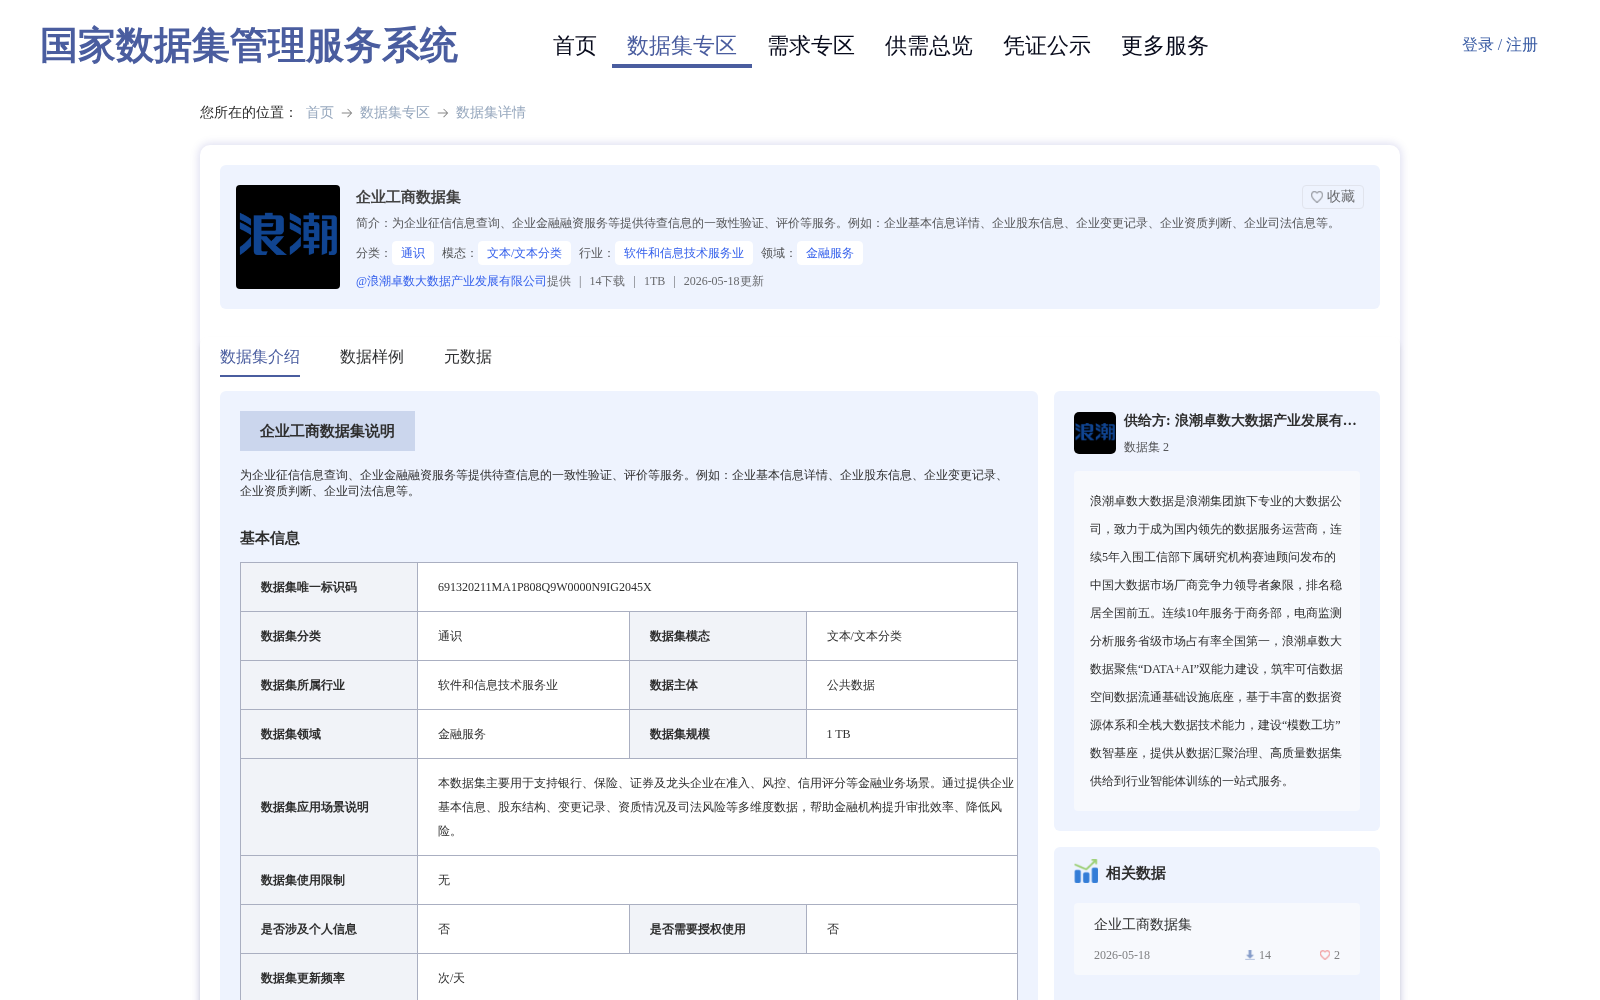Click the download count icon showing 14
The width and height of the screenshot is (1600, 1000).
(x=1249, y=955)
